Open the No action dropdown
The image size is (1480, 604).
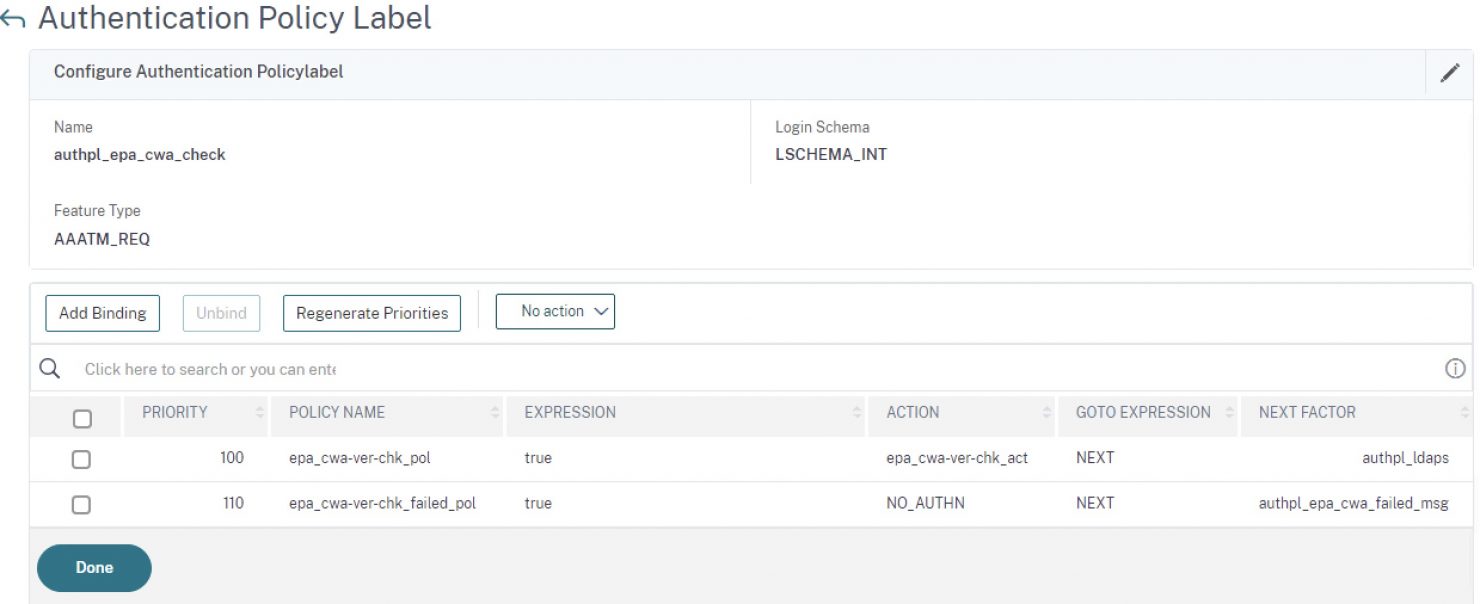point(556,311)
